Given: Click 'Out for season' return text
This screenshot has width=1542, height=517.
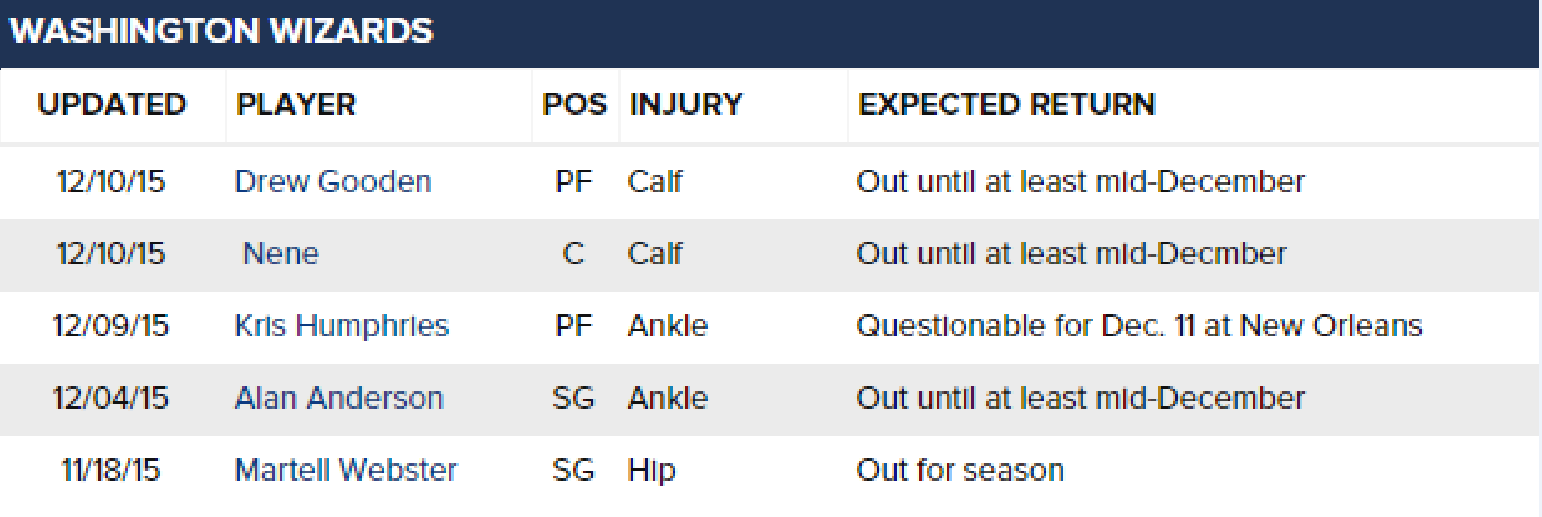Looking at the screenshot, I should (960, 470).
